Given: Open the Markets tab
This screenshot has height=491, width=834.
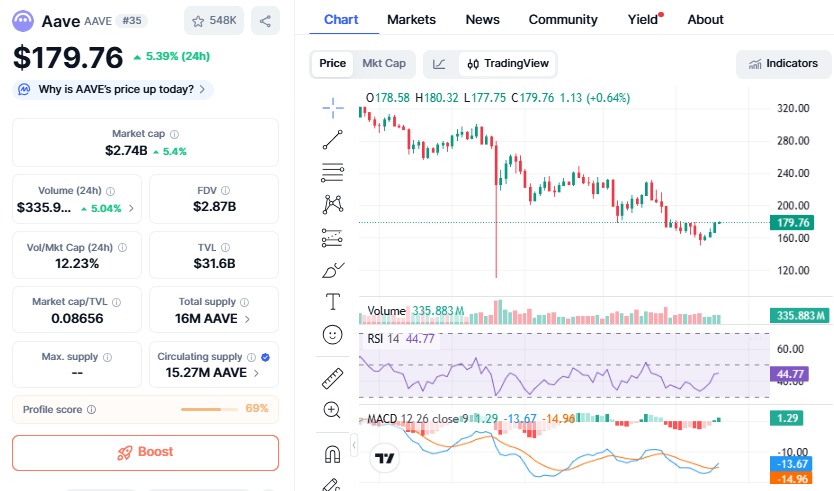Looking at the screenshot, I should [x=411, y=19].
